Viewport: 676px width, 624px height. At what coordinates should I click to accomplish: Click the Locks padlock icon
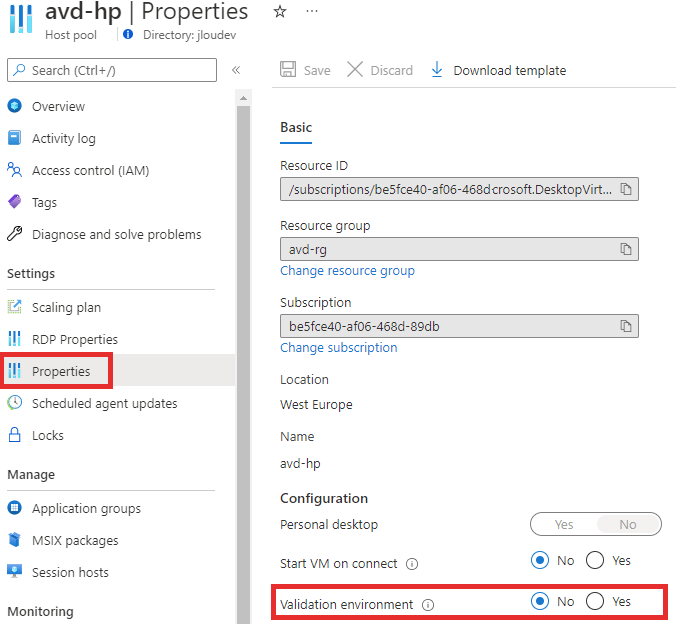coord(15,434)
